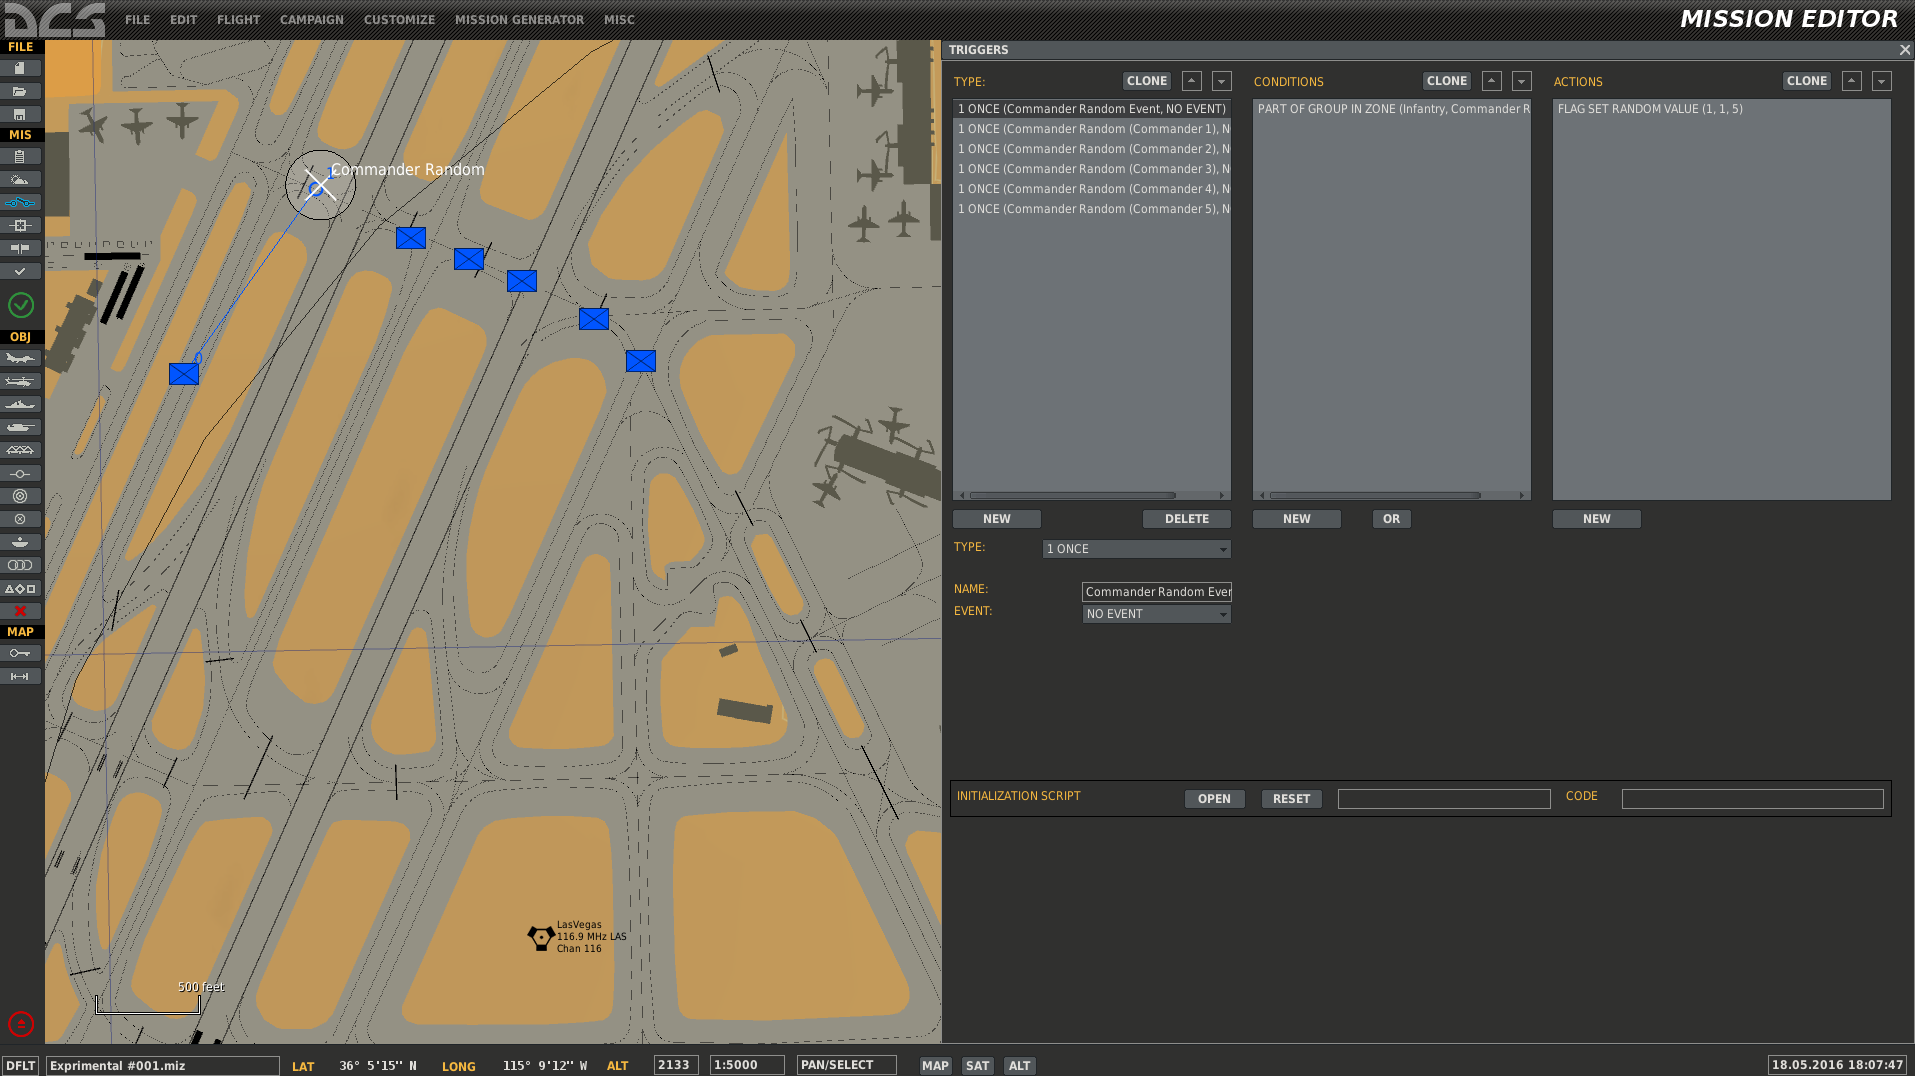
Task: Open the FLIGHT menu
Action: [239, 20]
